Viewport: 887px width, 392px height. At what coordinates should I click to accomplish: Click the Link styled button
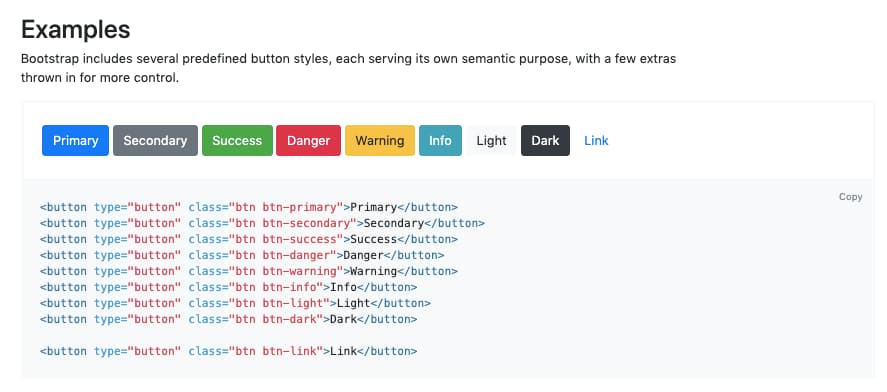(596, 140)
